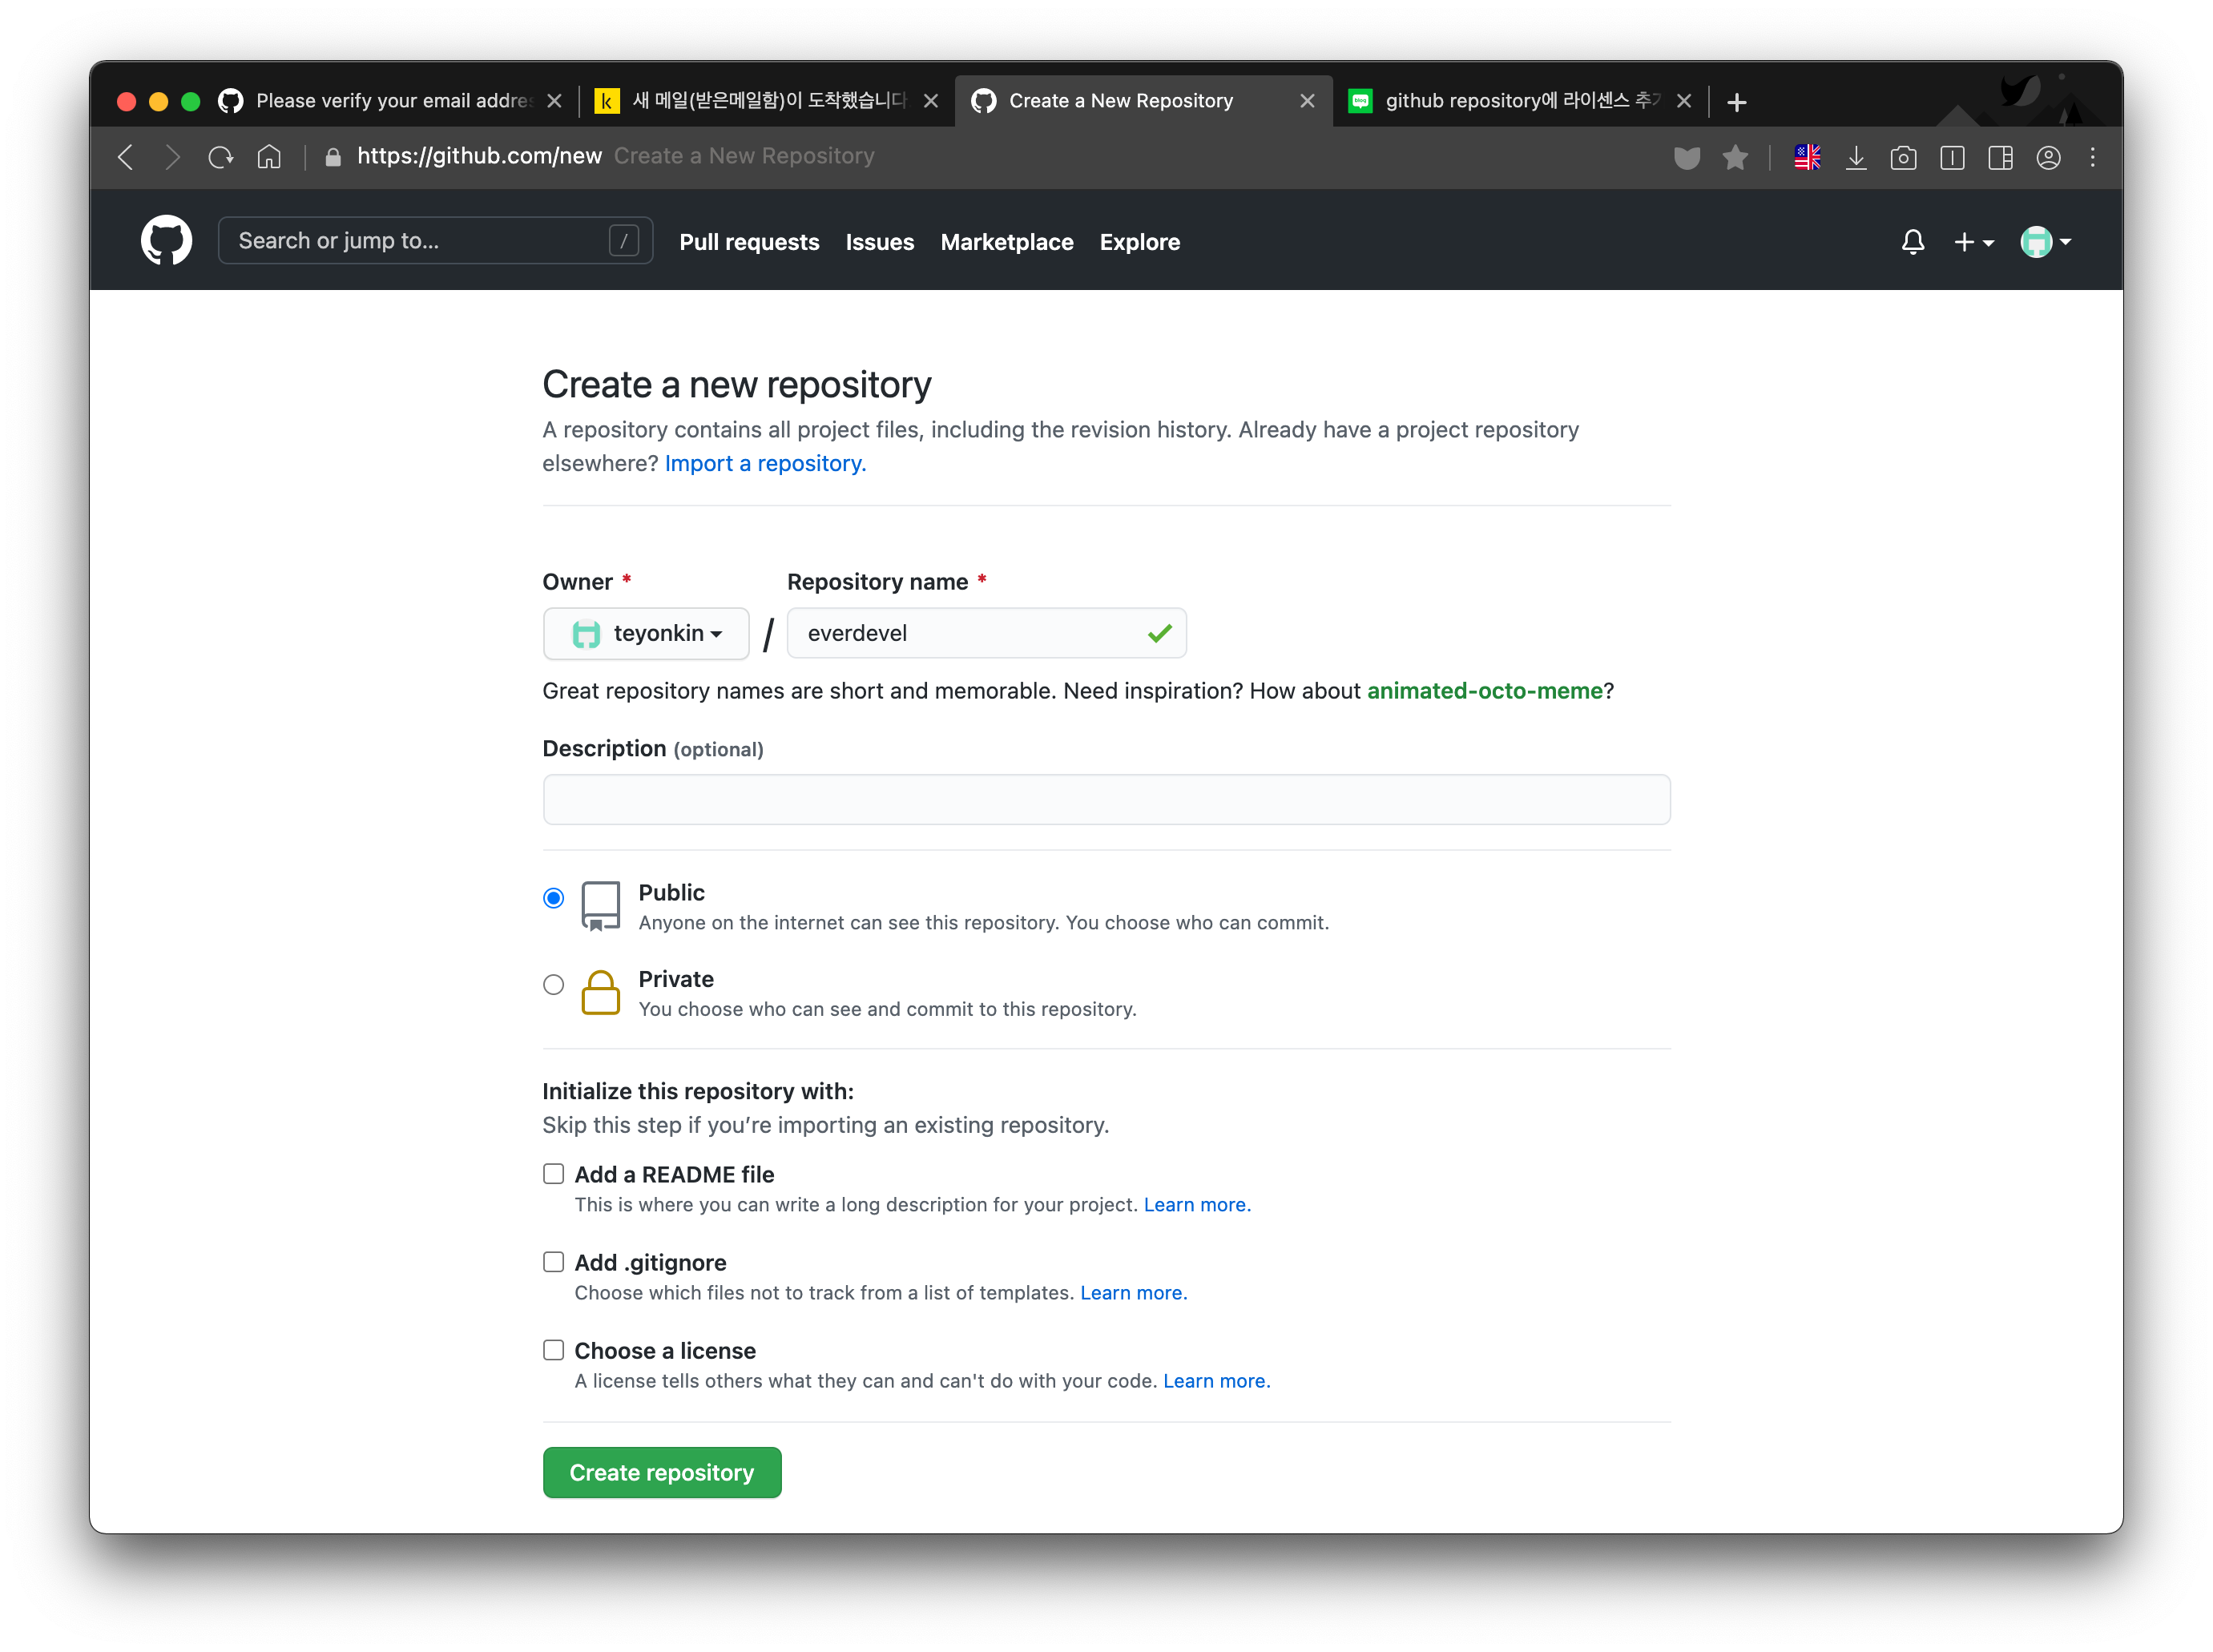Open the teyonkin owner dropdown

[646, 633]
